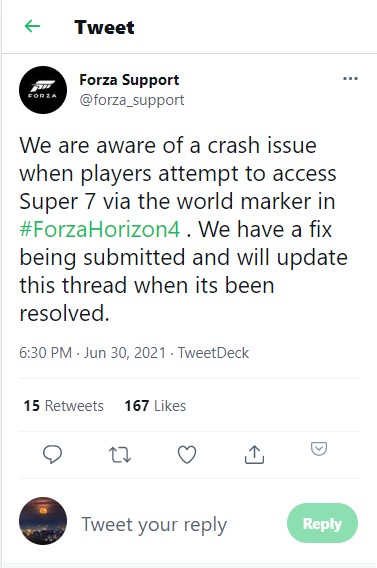The image size is (377, 568).
Task: Click the Tweet header title
Action: [104, 27]
